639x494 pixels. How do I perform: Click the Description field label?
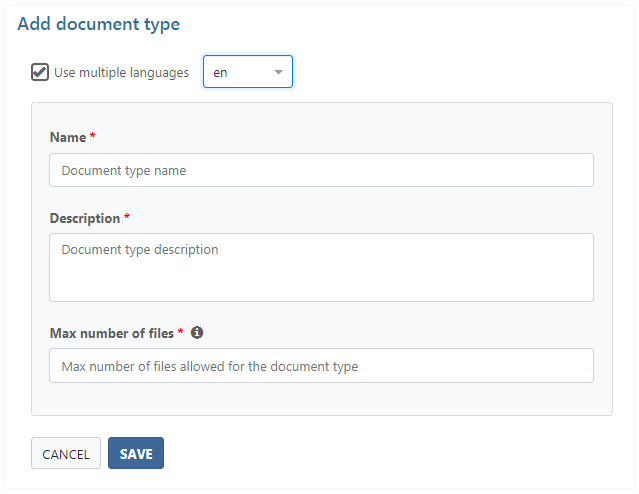click(x=84, y=218)
